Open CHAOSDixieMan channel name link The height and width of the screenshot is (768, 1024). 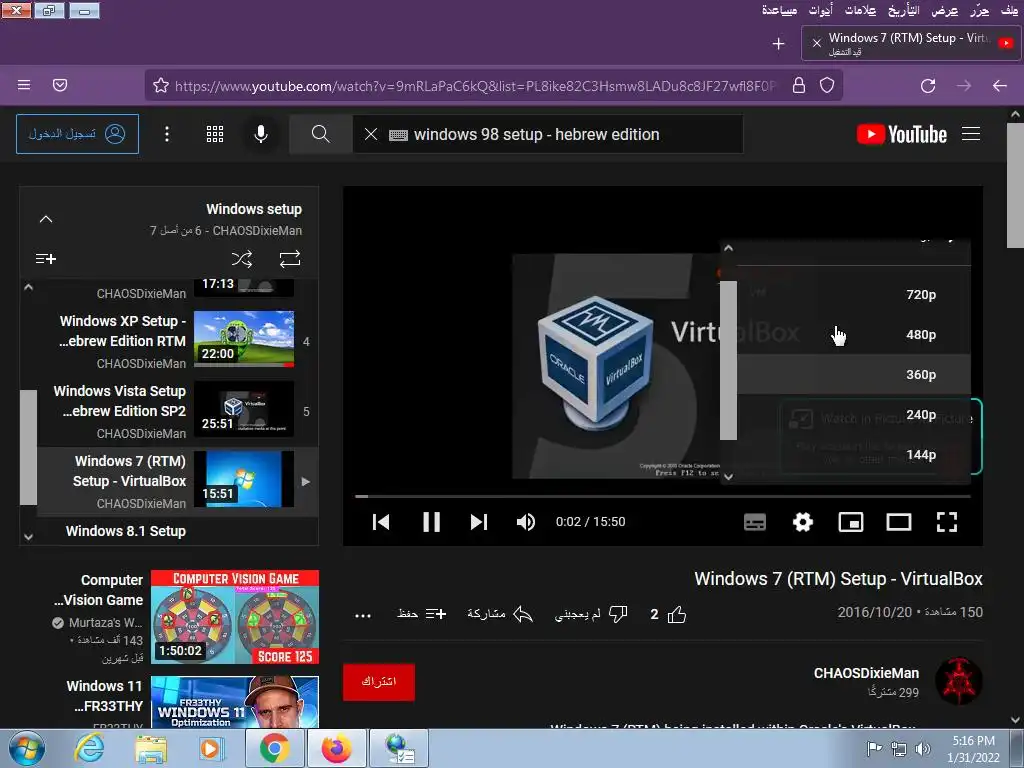coord(866,673)
